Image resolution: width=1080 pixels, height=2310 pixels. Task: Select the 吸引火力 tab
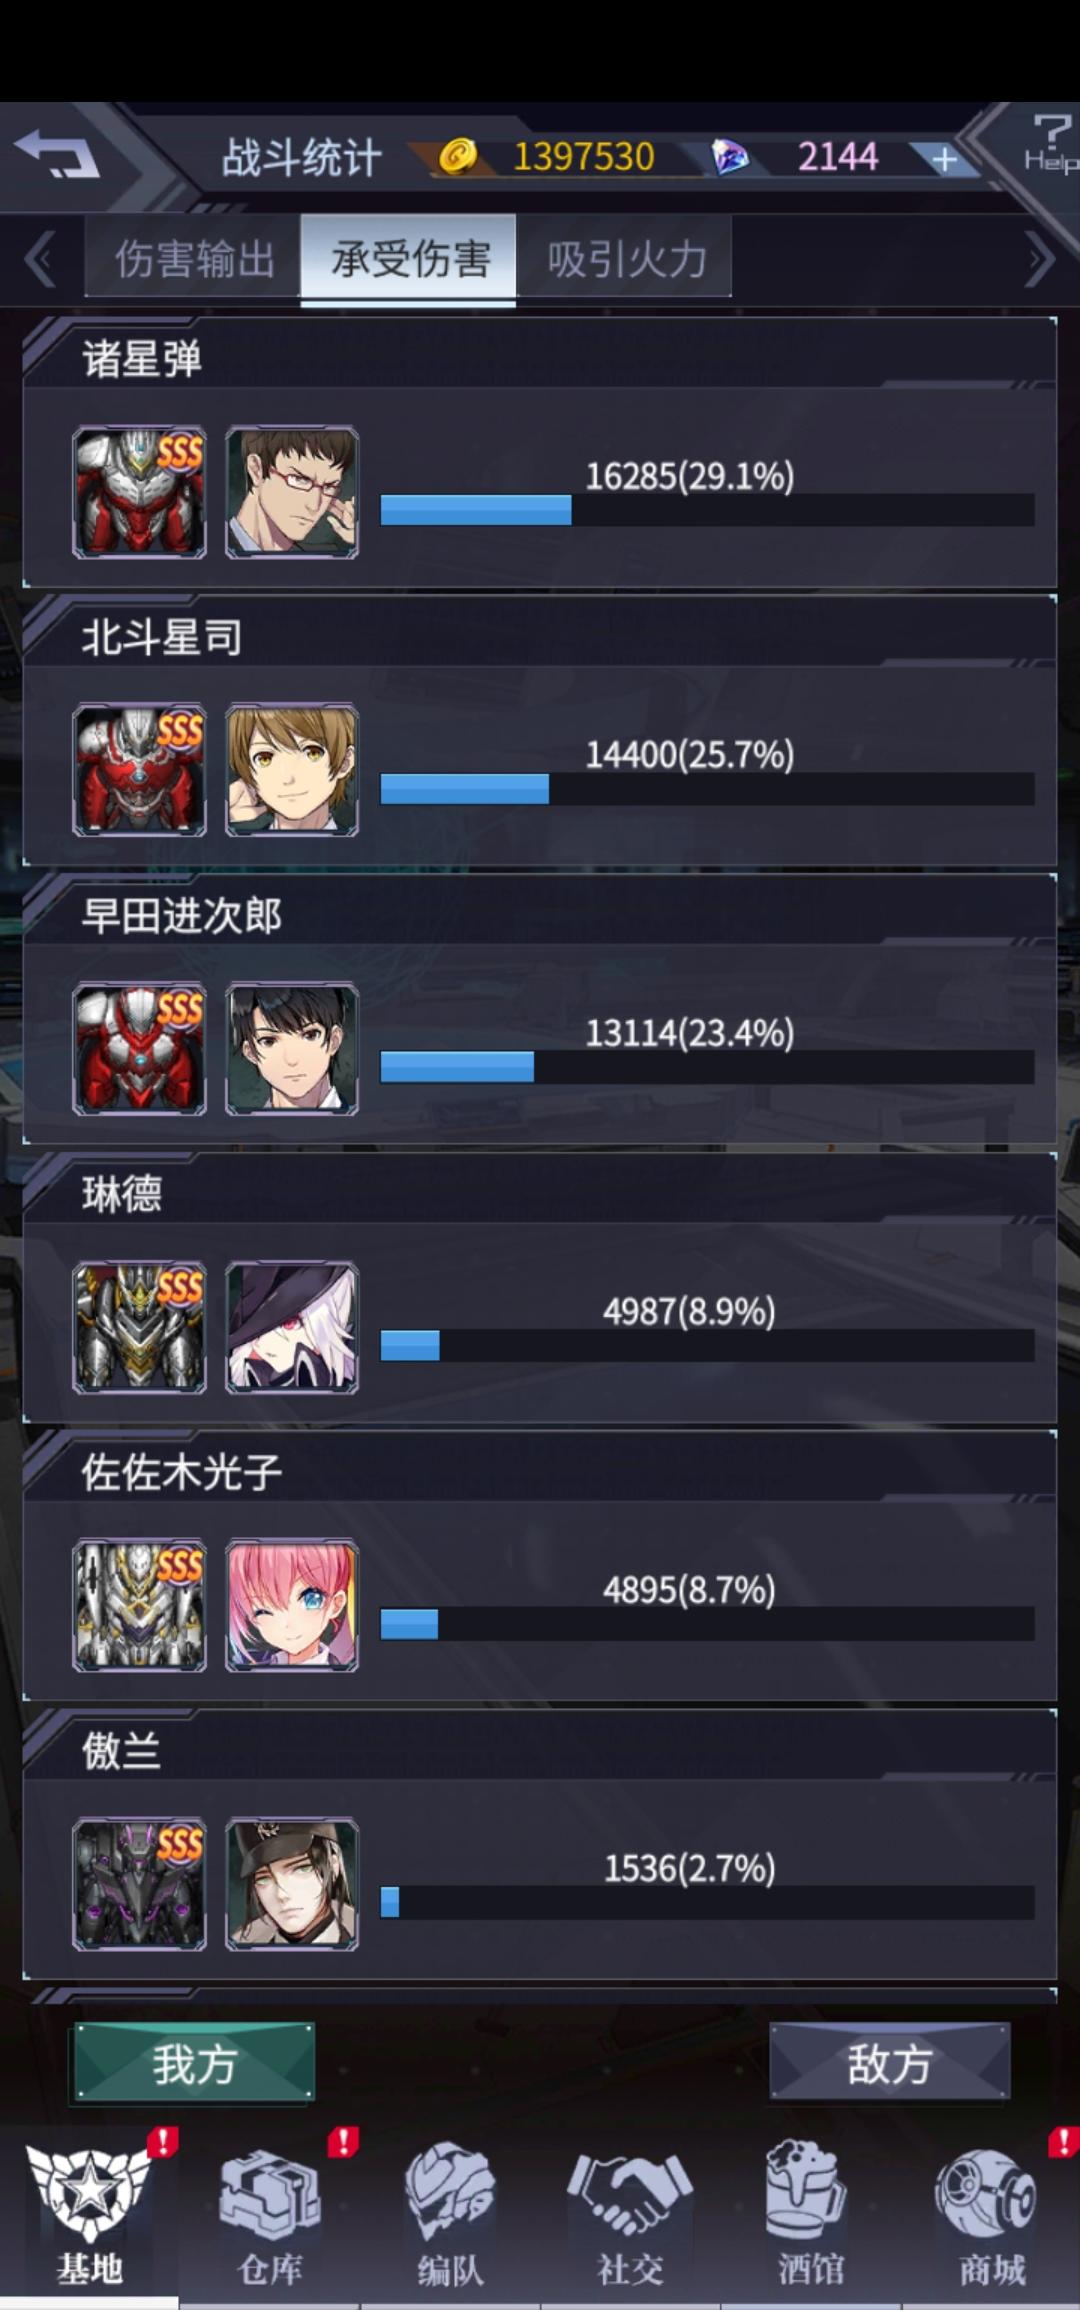click(x=625, y=257)
